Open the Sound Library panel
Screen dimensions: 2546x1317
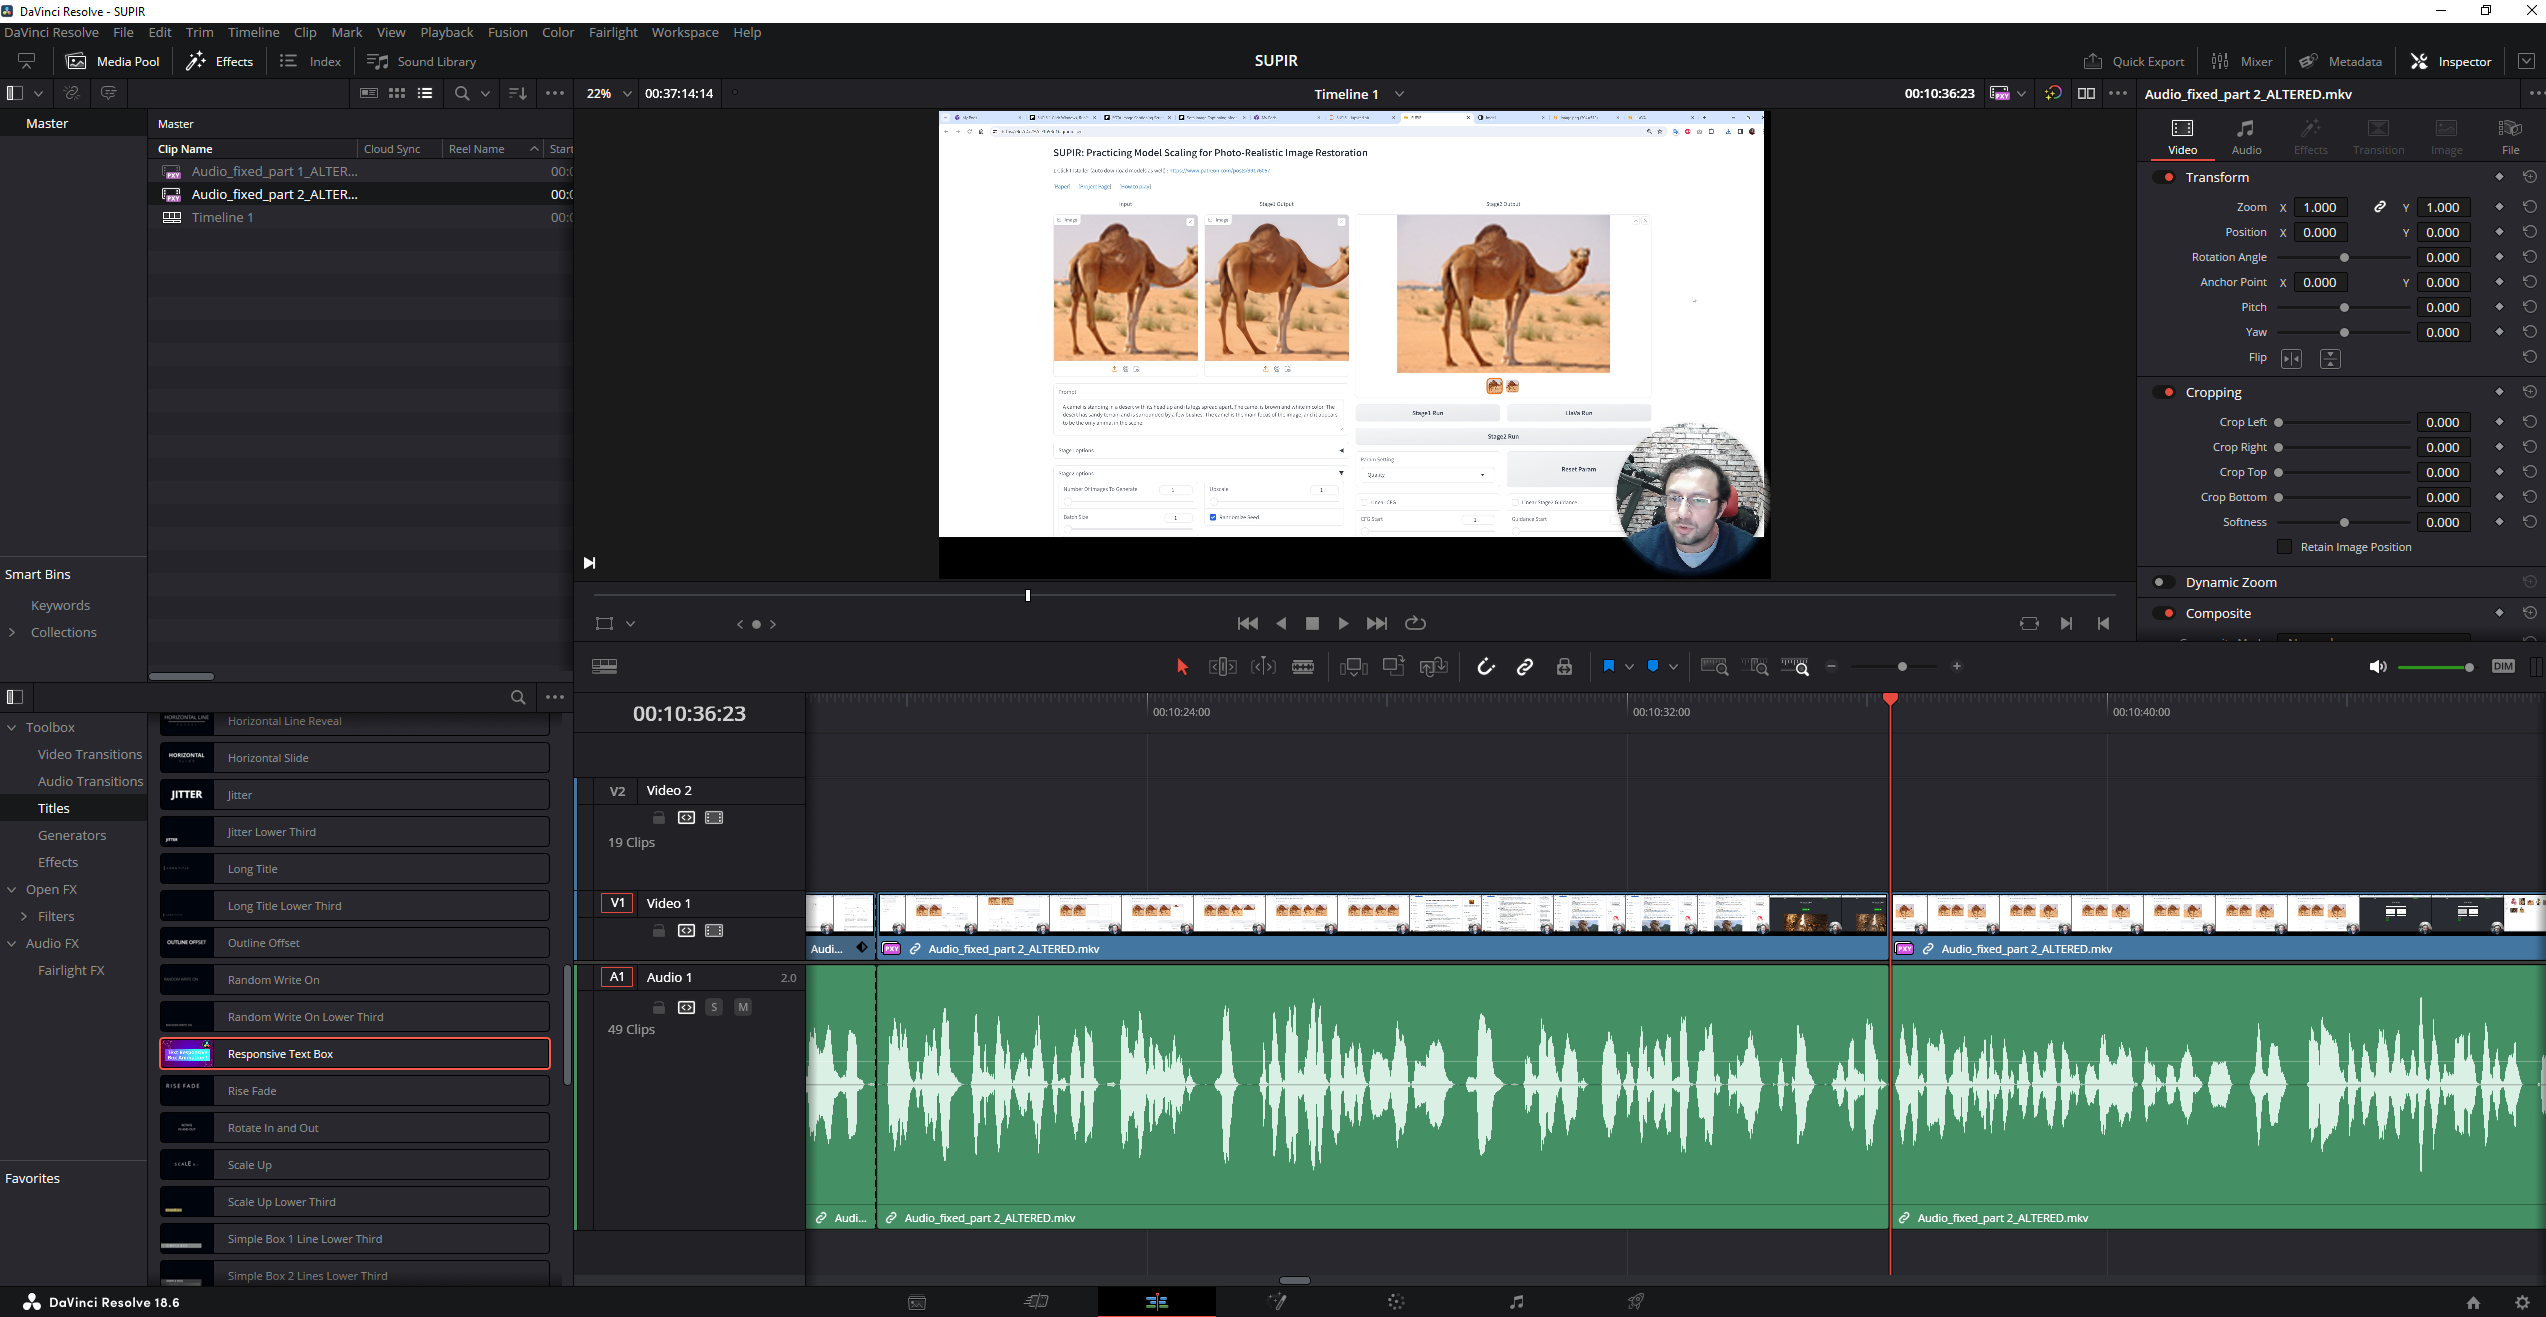[421, 61]
